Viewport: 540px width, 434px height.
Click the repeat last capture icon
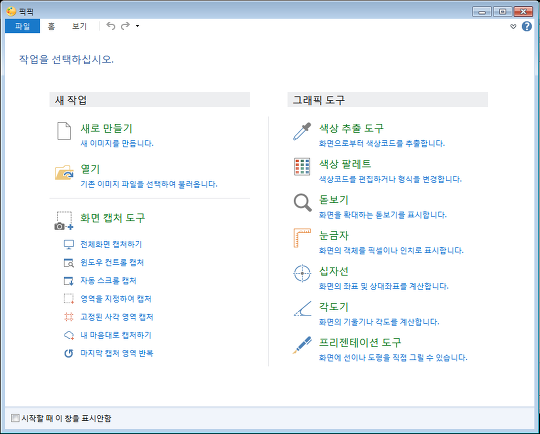[69, 353]
